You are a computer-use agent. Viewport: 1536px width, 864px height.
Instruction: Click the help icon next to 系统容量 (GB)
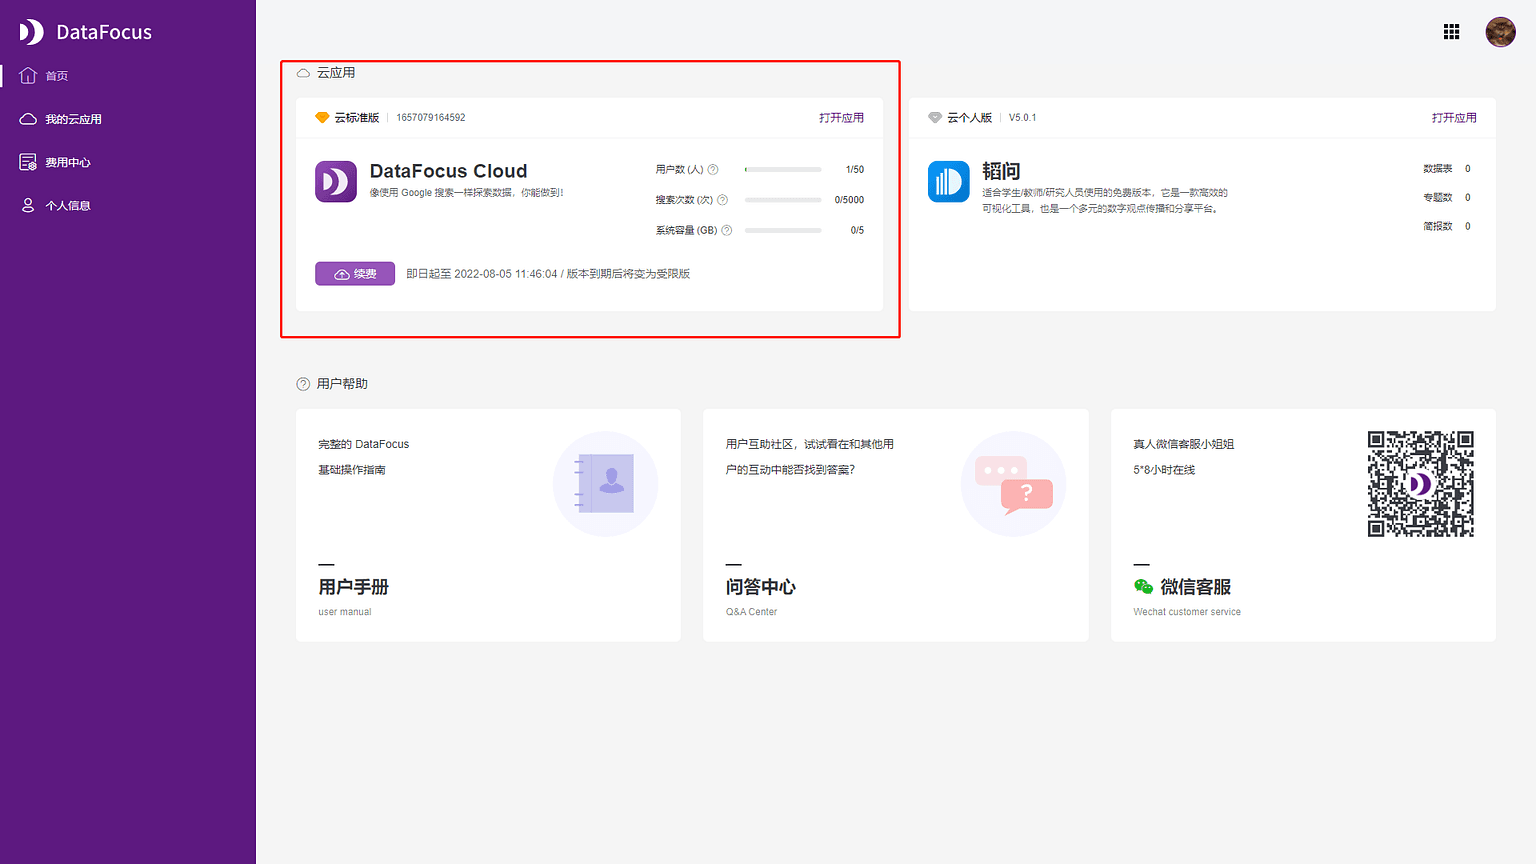[x=727, y=230]
